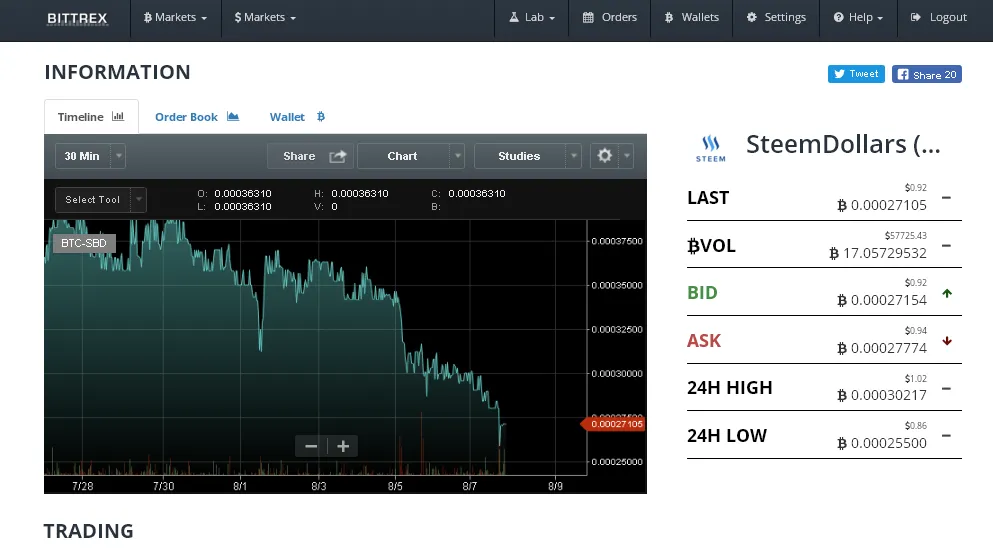
Task: Switch to the Wallet tab
Action: coord(297,116)
